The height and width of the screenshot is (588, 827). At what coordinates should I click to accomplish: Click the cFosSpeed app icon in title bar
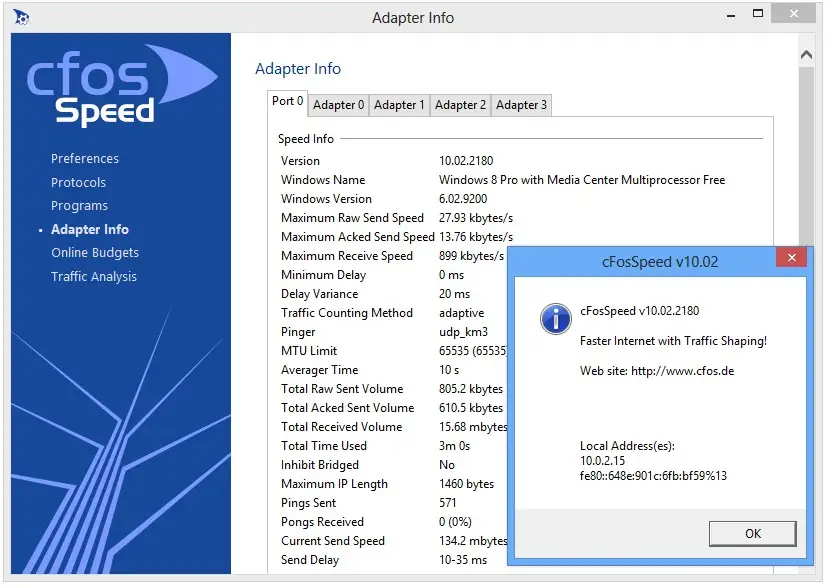click(x=21, y=17)
